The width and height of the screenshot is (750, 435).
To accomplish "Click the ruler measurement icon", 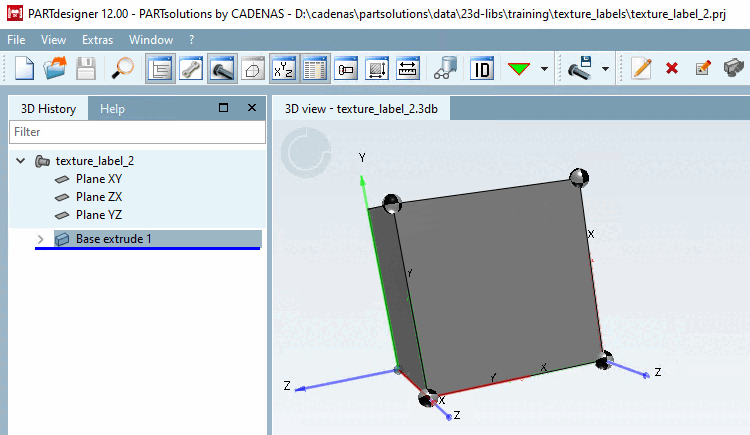I will (408, 69).
